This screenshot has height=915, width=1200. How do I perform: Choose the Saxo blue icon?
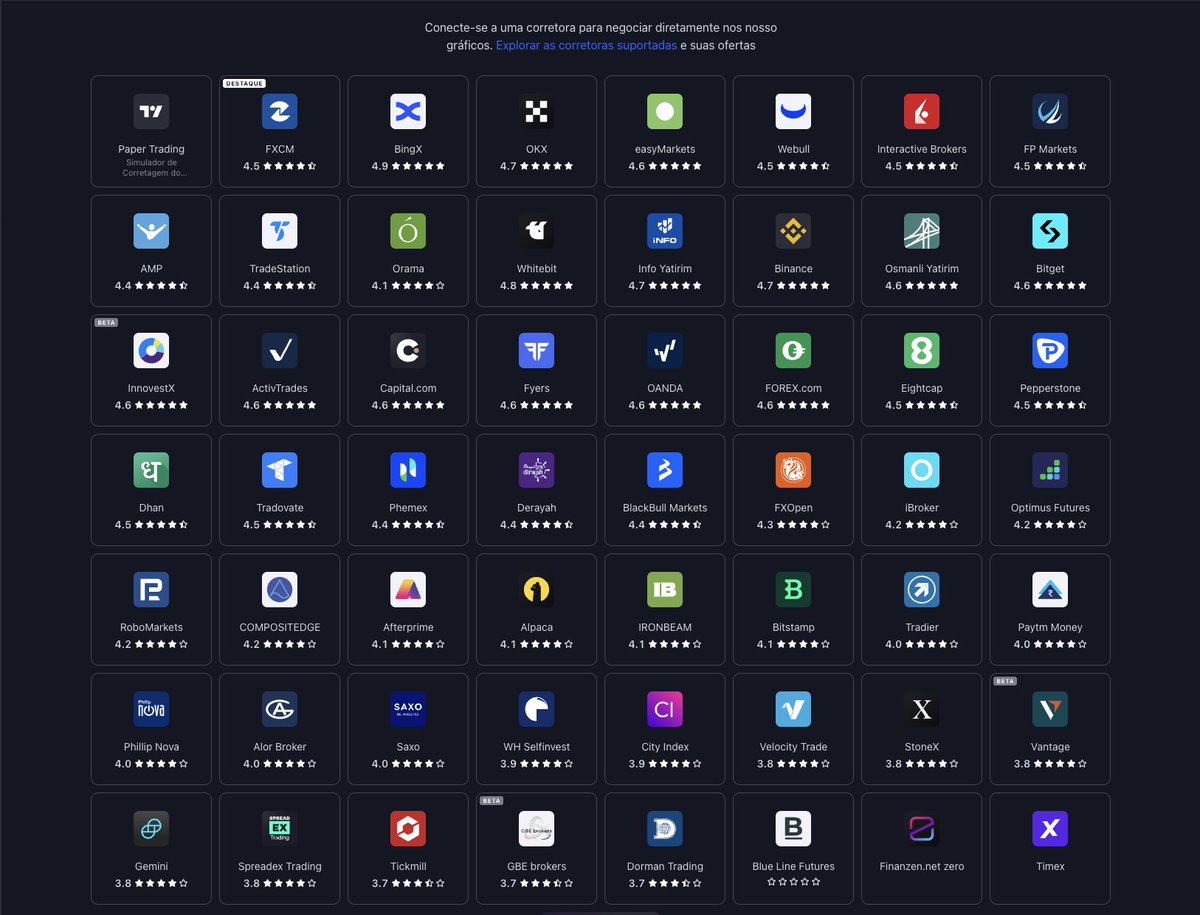pos(408,709)
